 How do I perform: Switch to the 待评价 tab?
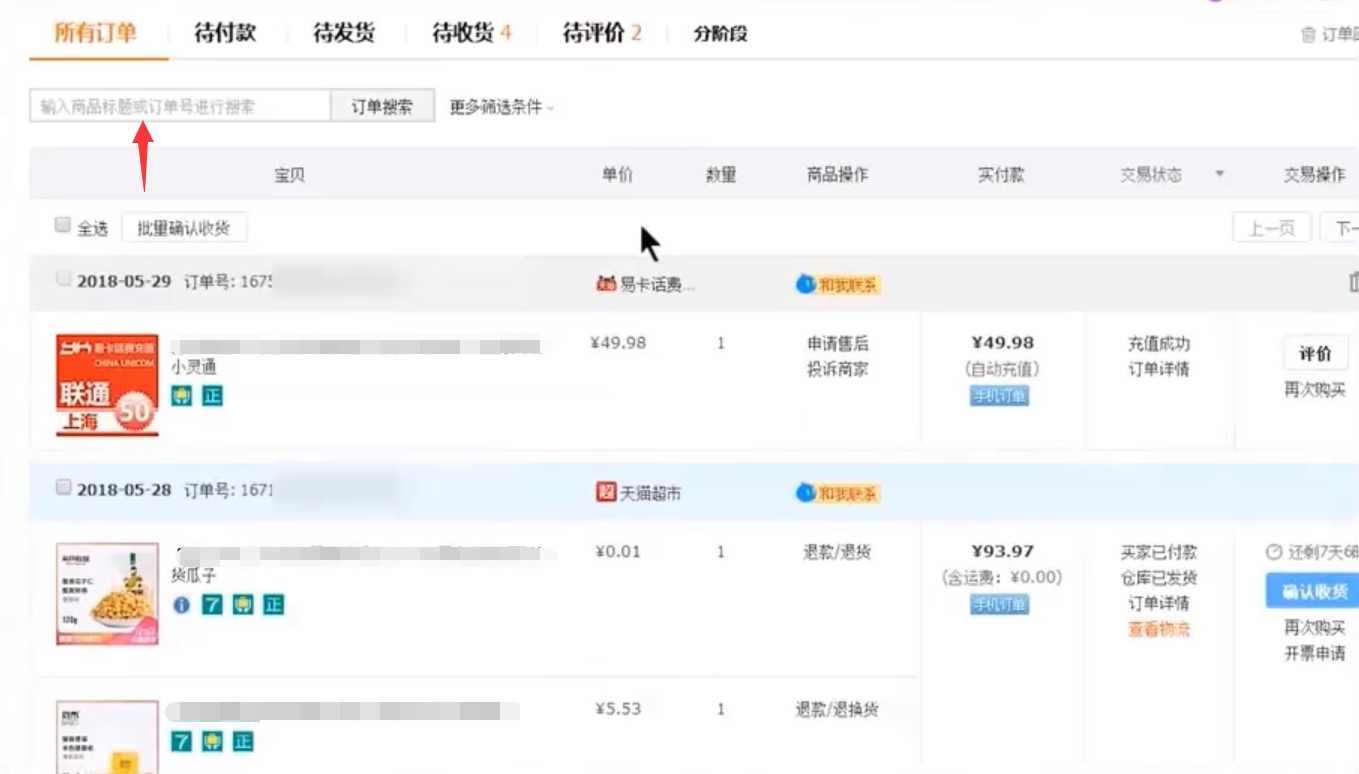coord(601,33)
